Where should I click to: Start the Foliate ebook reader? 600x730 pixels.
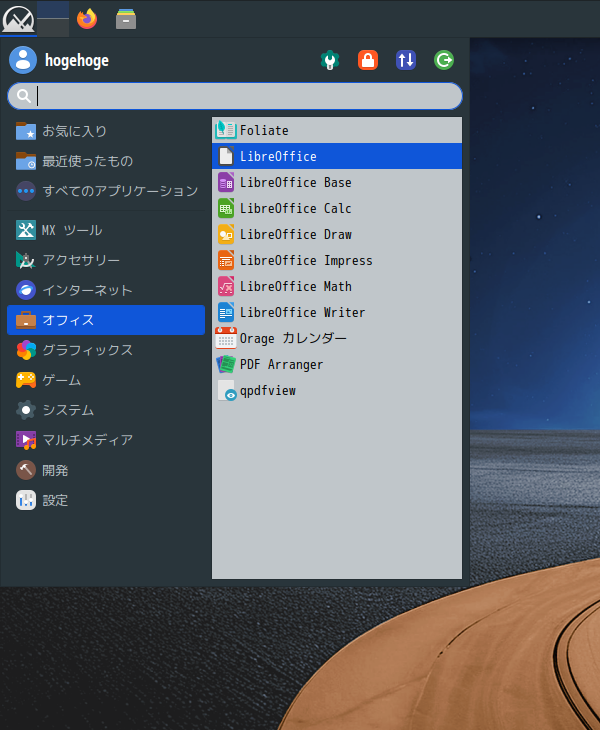coord(264,130)
